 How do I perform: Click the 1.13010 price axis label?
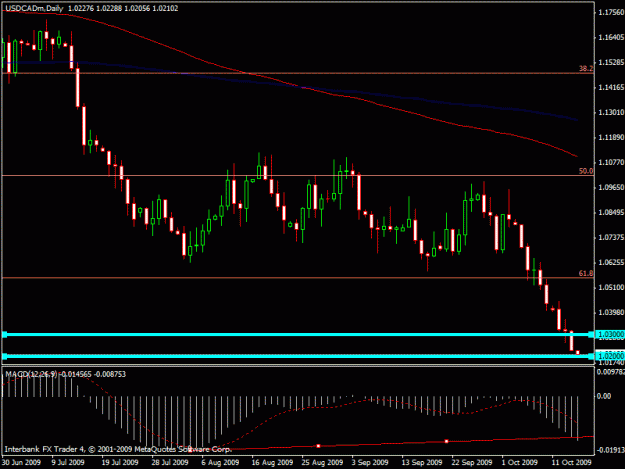pyautogui.click(x=611, y=112)
